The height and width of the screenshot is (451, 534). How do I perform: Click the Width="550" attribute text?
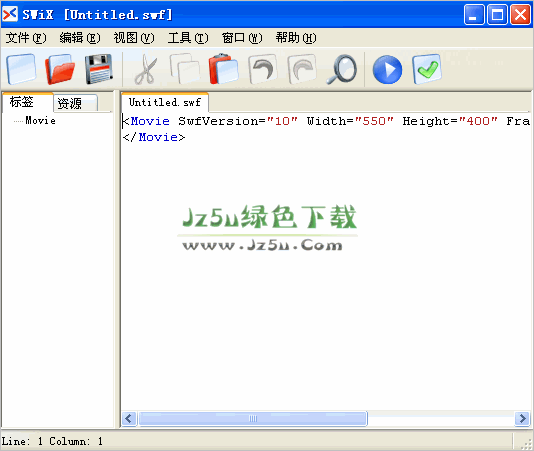pyautogui.click(x=350, y=121)
